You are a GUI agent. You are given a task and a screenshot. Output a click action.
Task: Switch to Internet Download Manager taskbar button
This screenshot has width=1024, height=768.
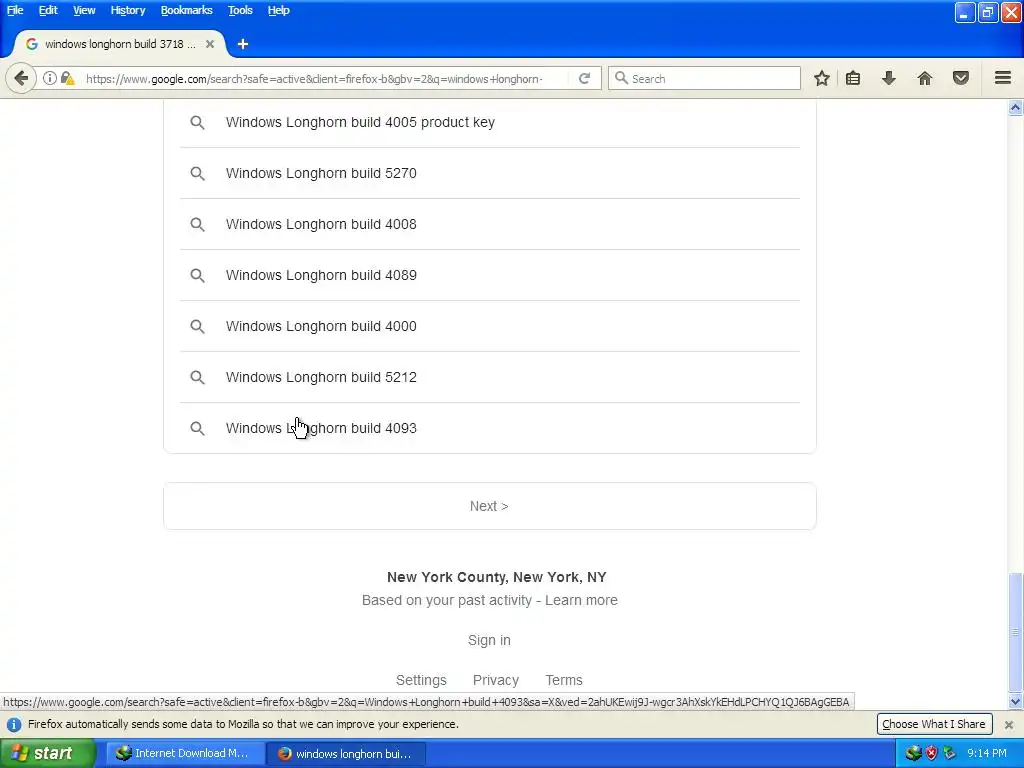pyautogui.click(x=184, y=754)
